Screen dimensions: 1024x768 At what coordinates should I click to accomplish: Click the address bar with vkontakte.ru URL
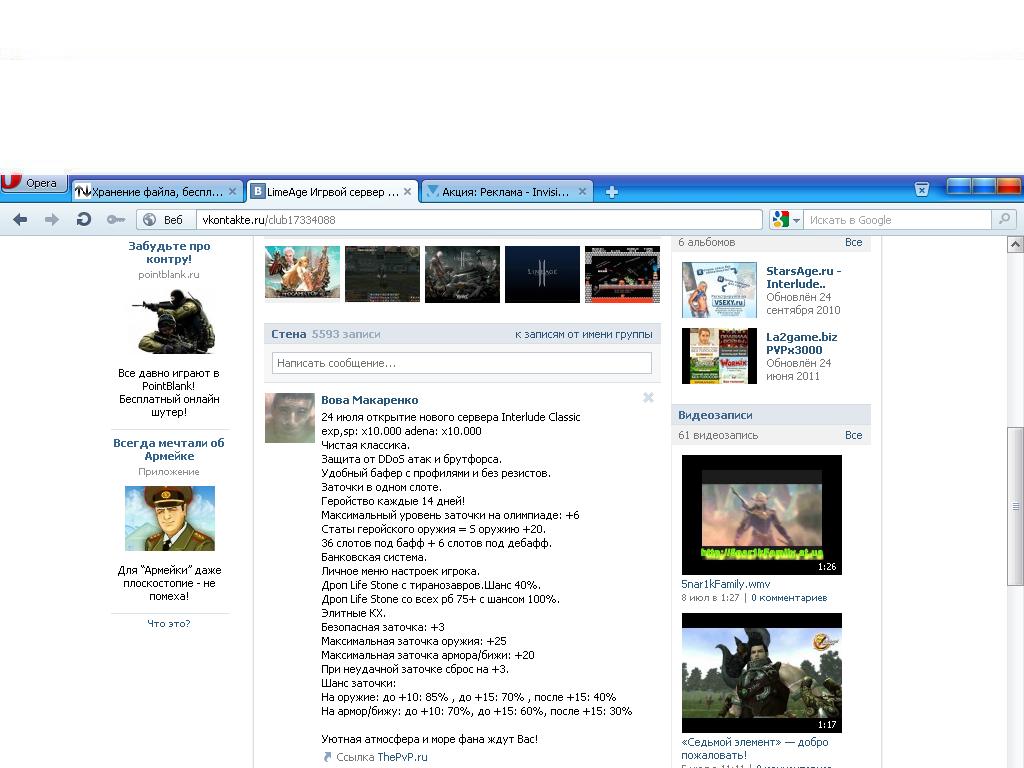[479, 219]
